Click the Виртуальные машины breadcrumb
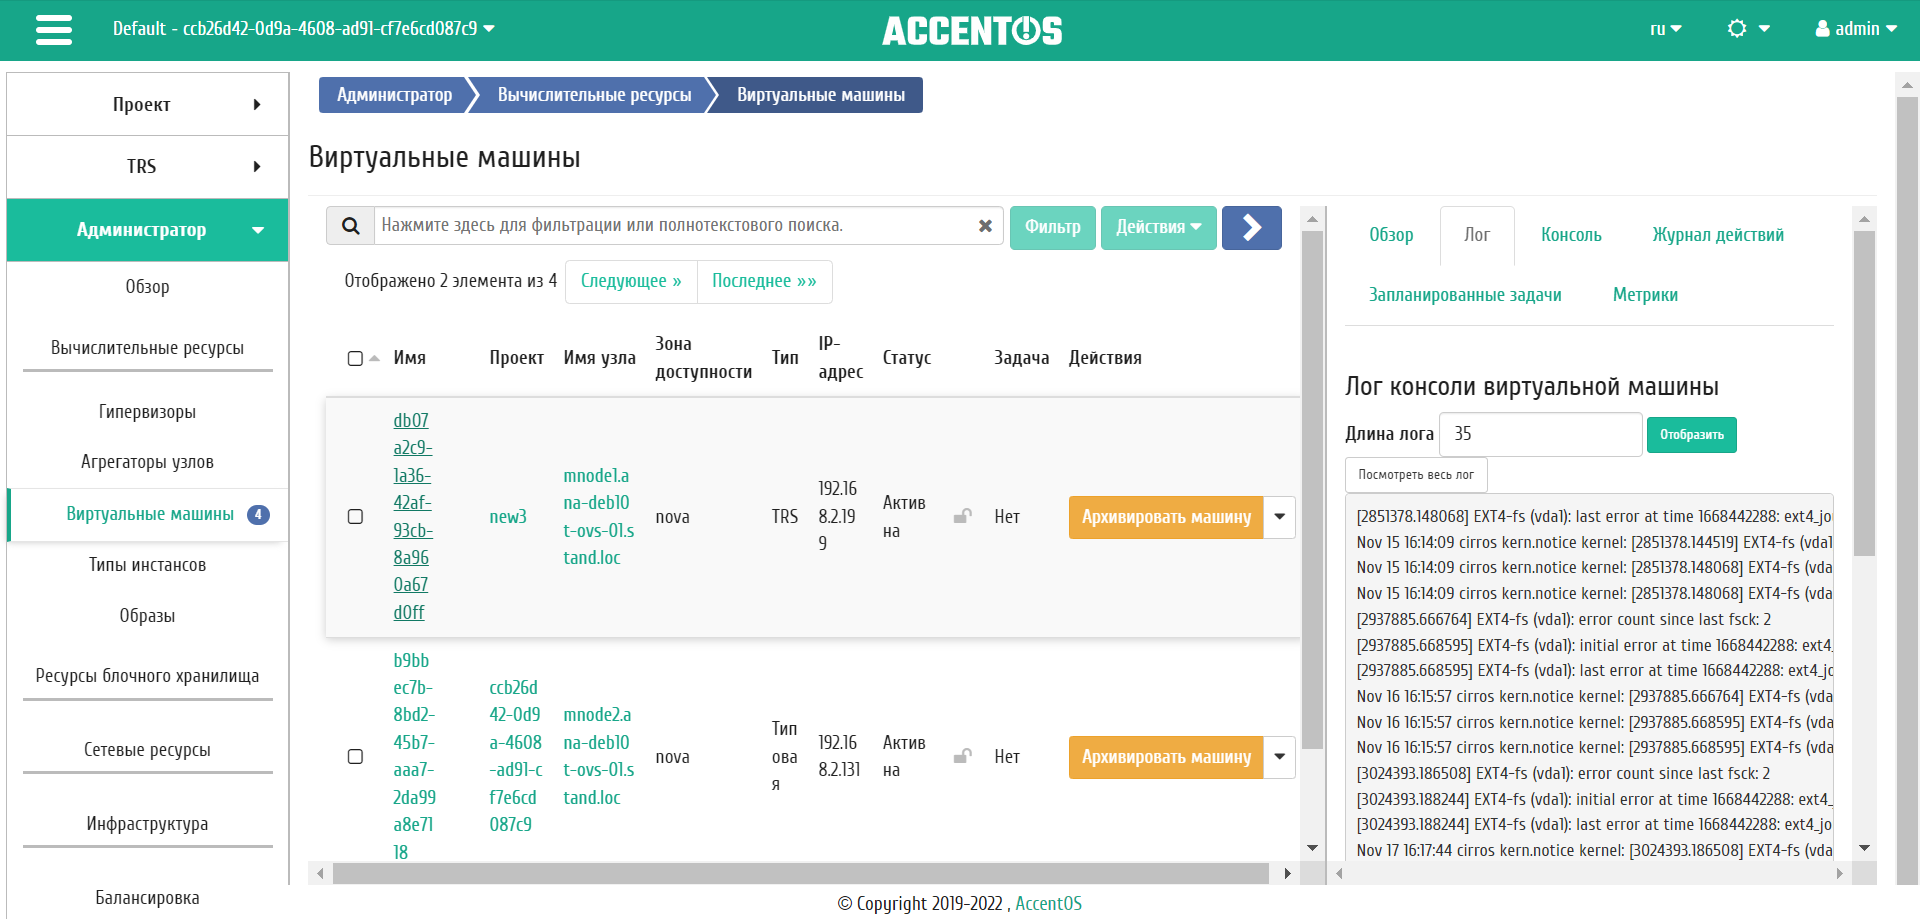This screenshot has width=1920, height=919. (x=821, y=95)
